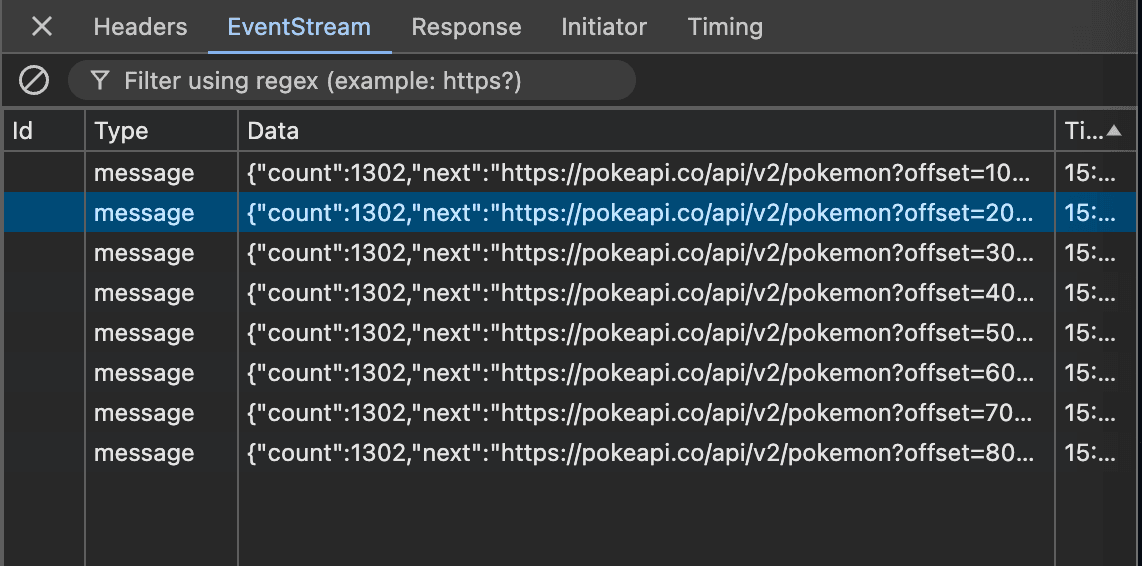This screenshot has height=566, width=1142.
Task: Sort by the Id column header
Action: 44,131
